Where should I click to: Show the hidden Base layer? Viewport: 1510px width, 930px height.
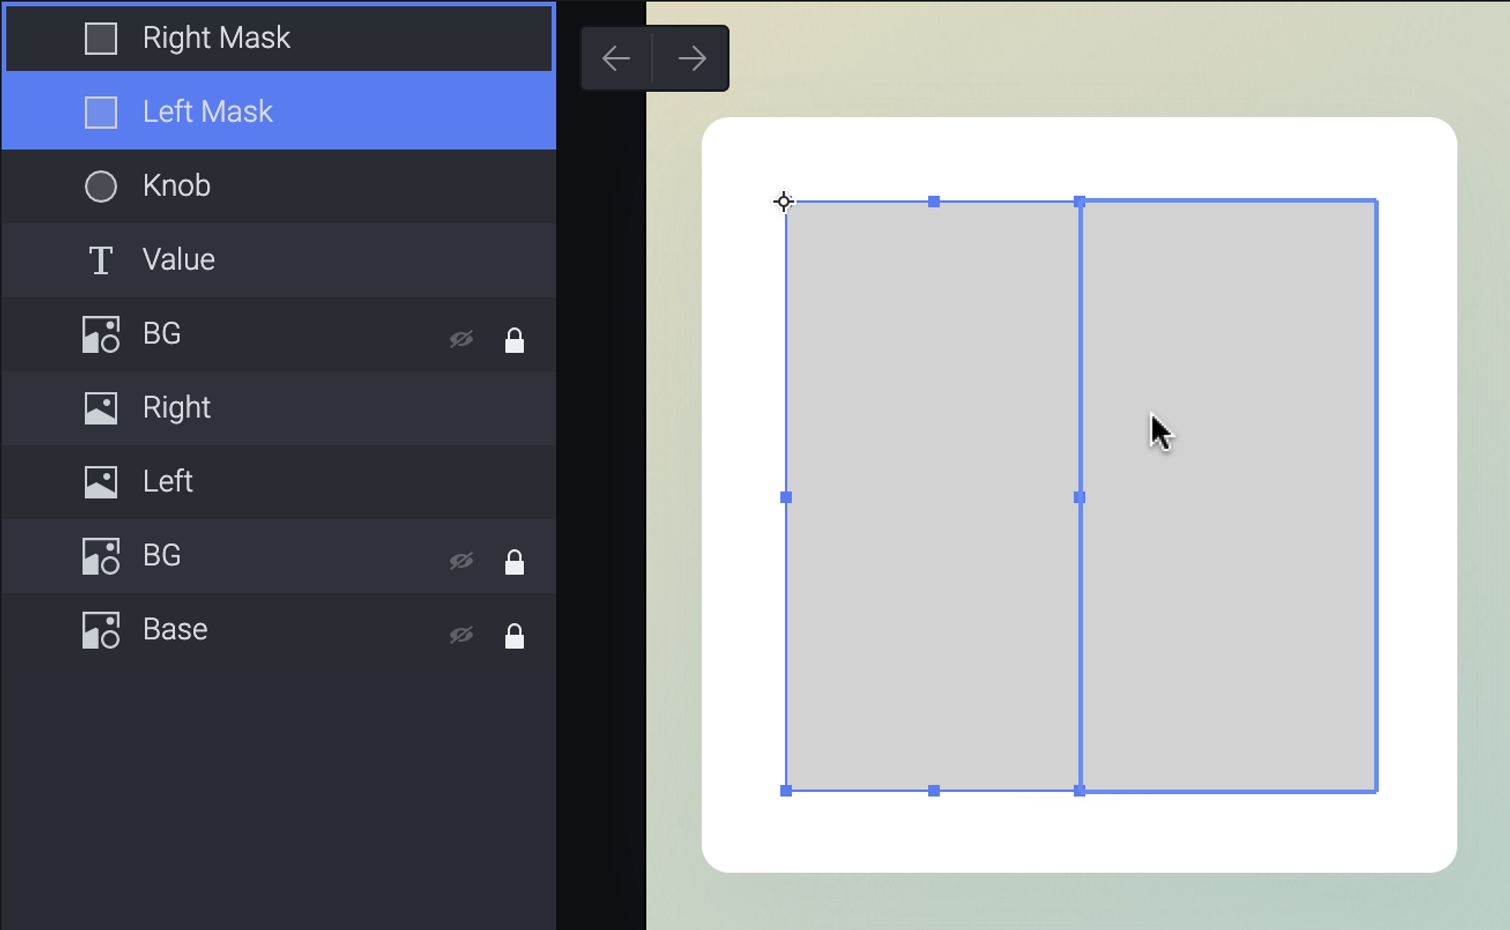coord(461,635)
